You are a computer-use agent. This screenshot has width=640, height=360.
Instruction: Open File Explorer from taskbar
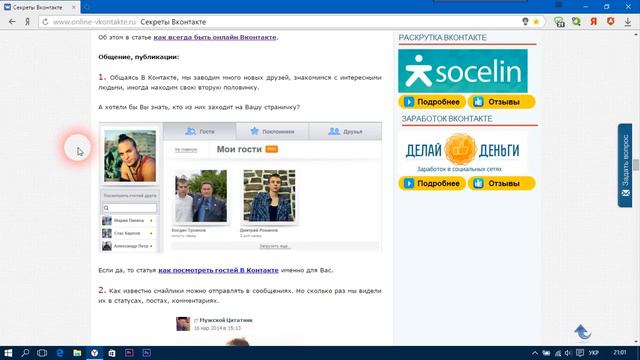77,353
